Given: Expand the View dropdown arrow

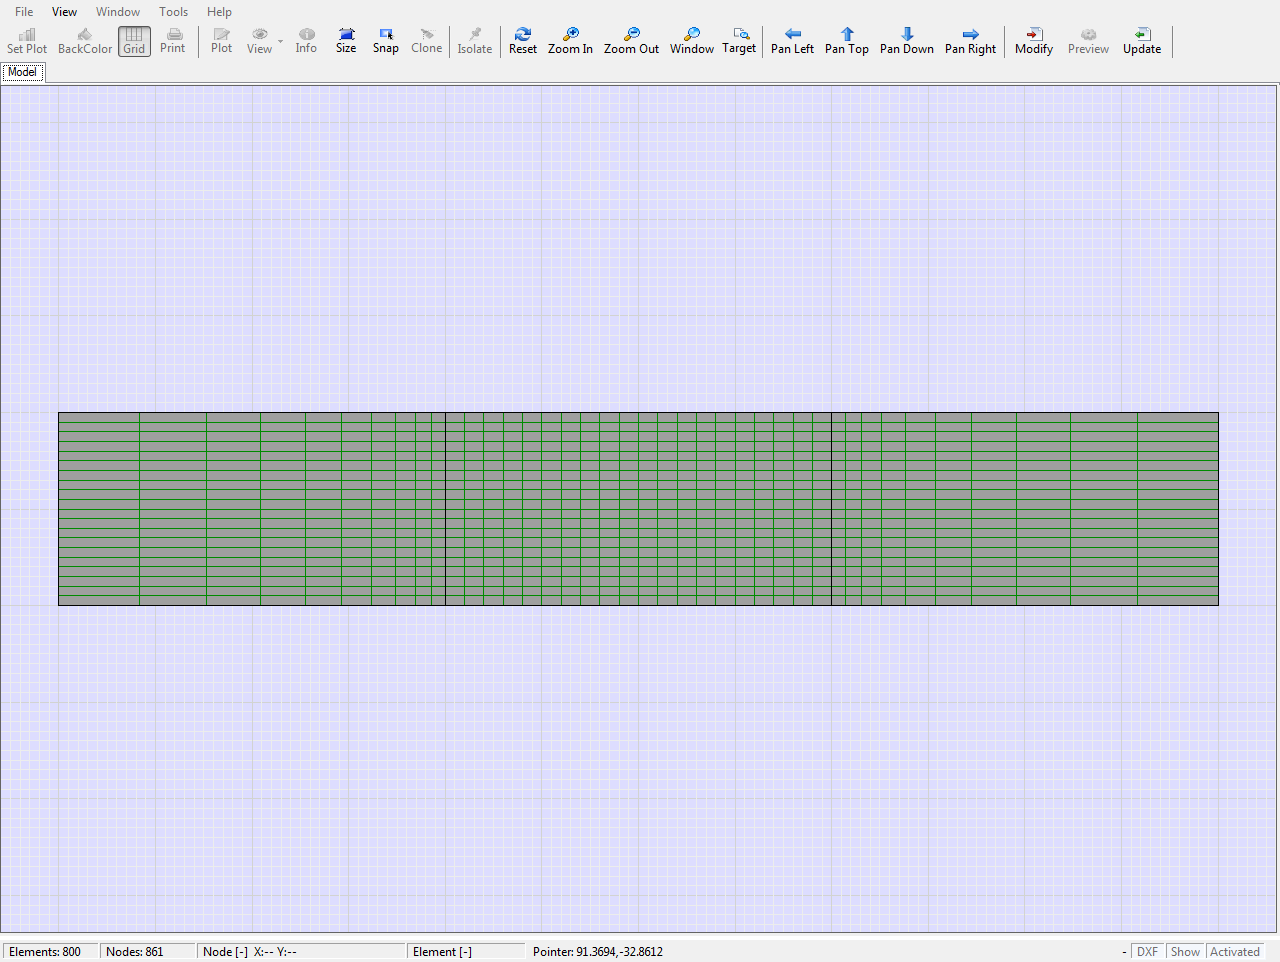Looking at the screenshot, I should coord(281,41).
